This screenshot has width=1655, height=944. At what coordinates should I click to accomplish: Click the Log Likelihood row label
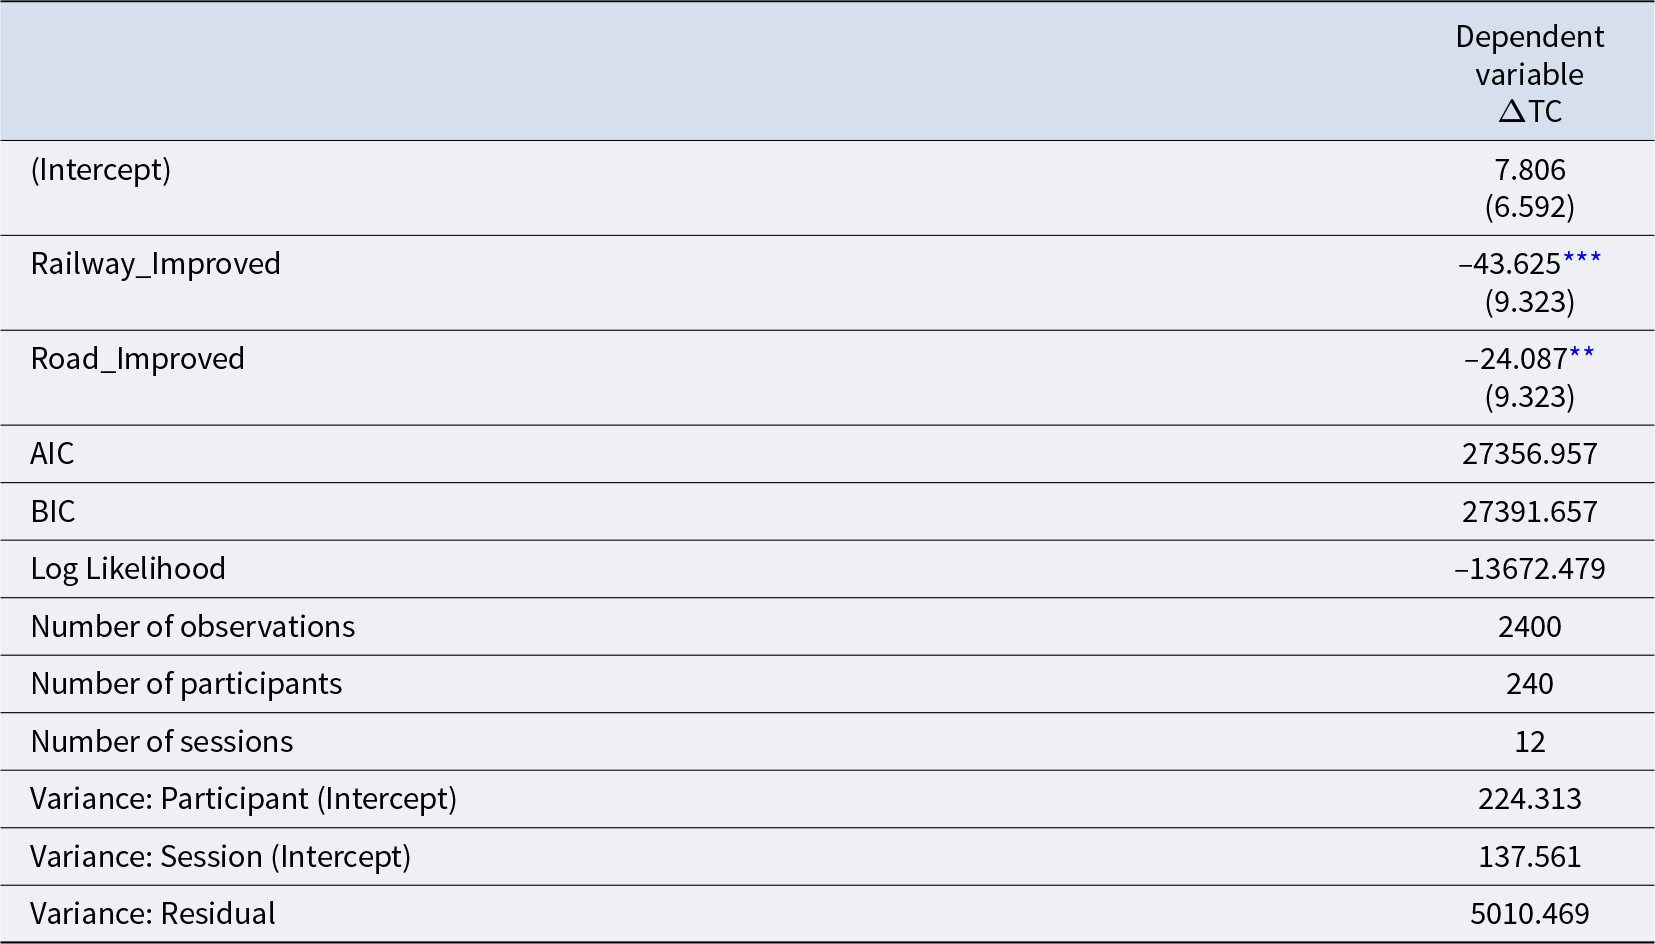[x=128, y=569]
